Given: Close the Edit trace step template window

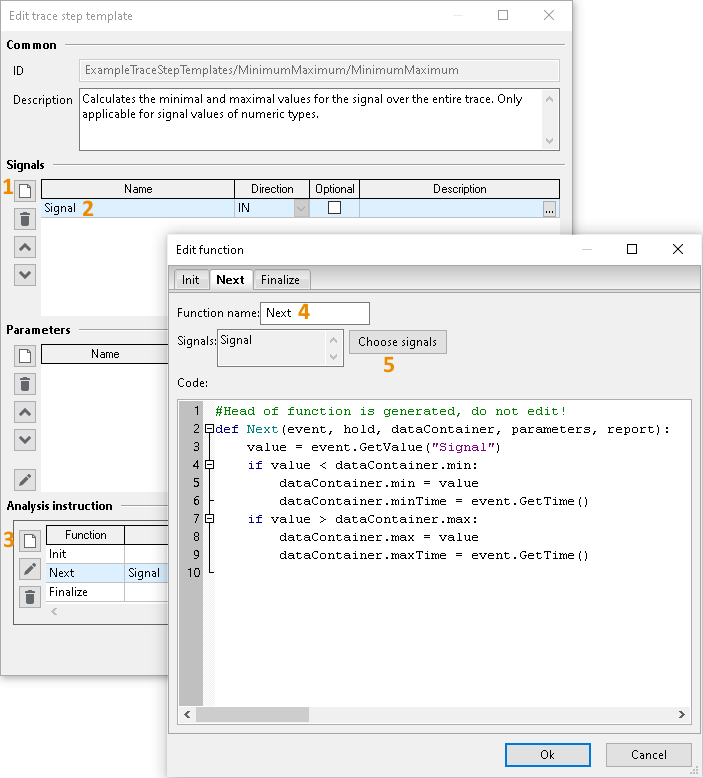Looking at the screenshot, I should click(549, 15).
